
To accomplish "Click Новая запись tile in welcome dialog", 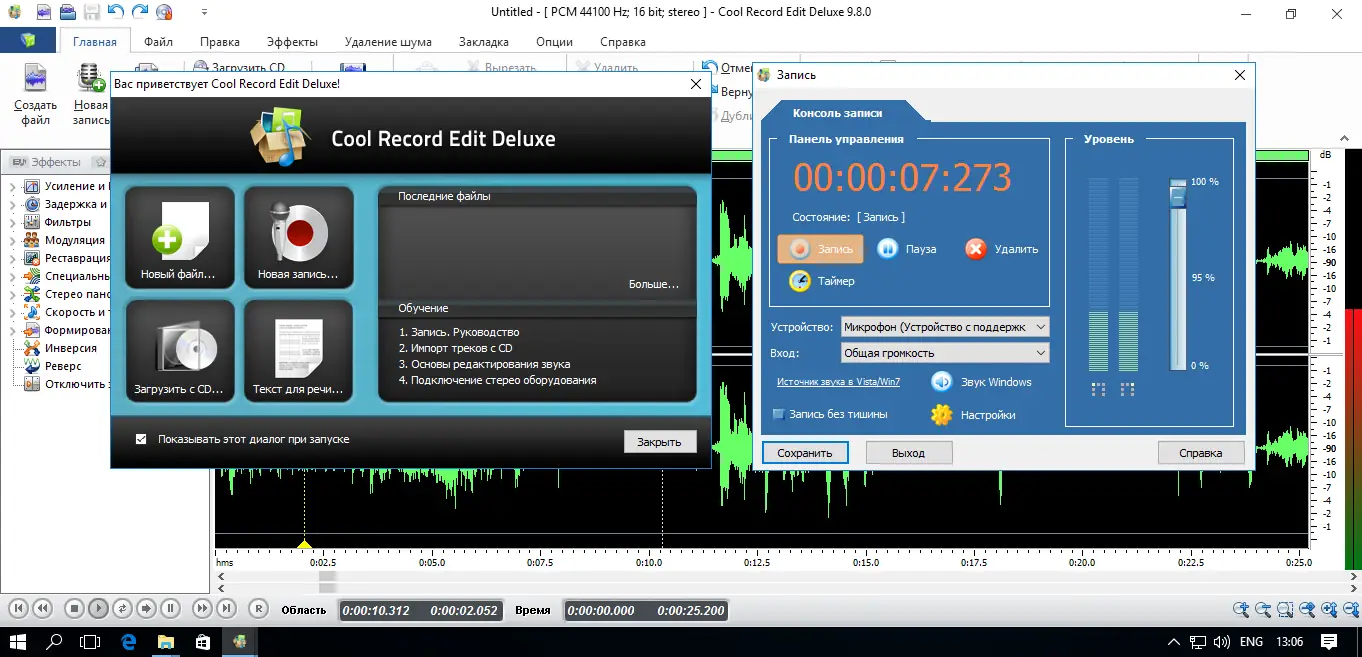I will coord(299,238).
